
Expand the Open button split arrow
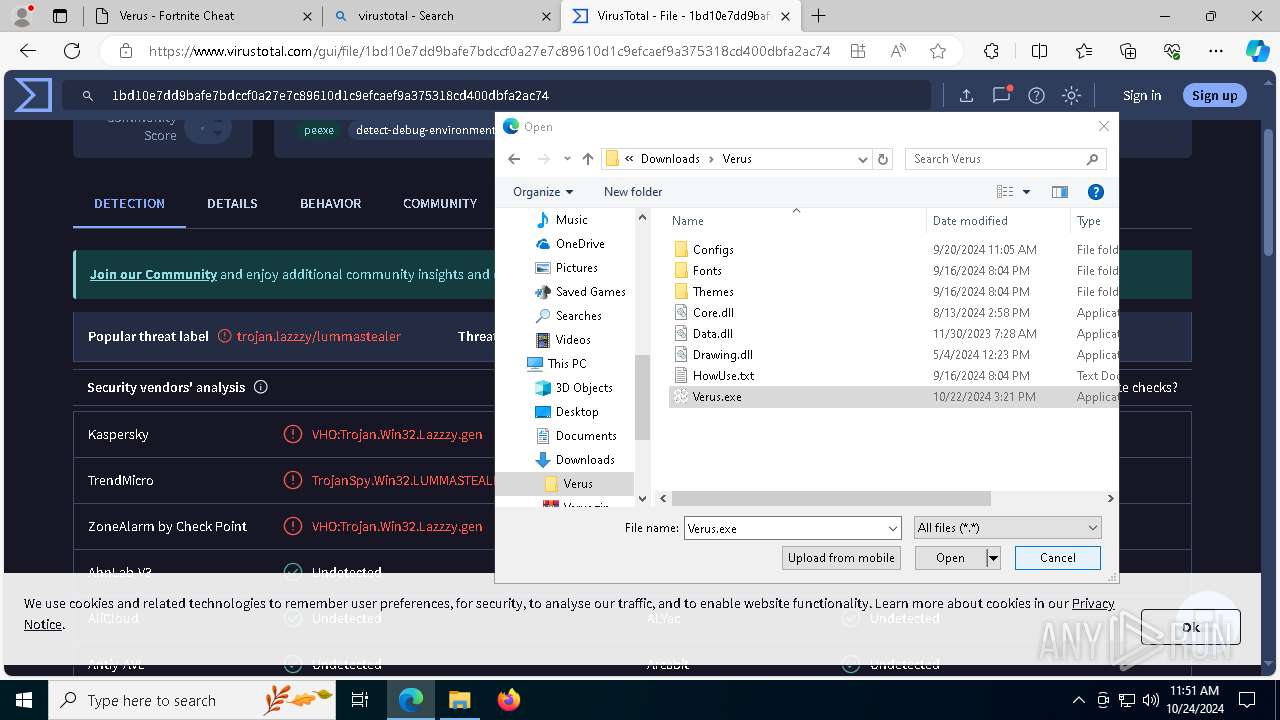(x=993, y=558)
